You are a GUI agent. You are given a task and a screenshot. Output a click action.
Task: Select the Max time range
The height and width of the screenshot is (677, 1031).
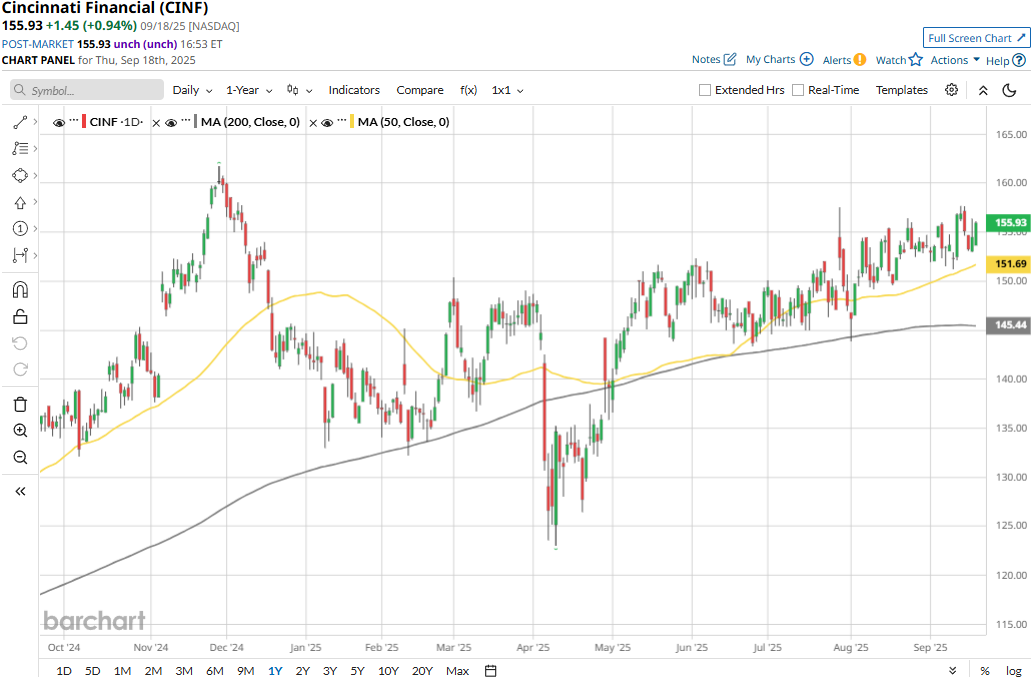458,670
